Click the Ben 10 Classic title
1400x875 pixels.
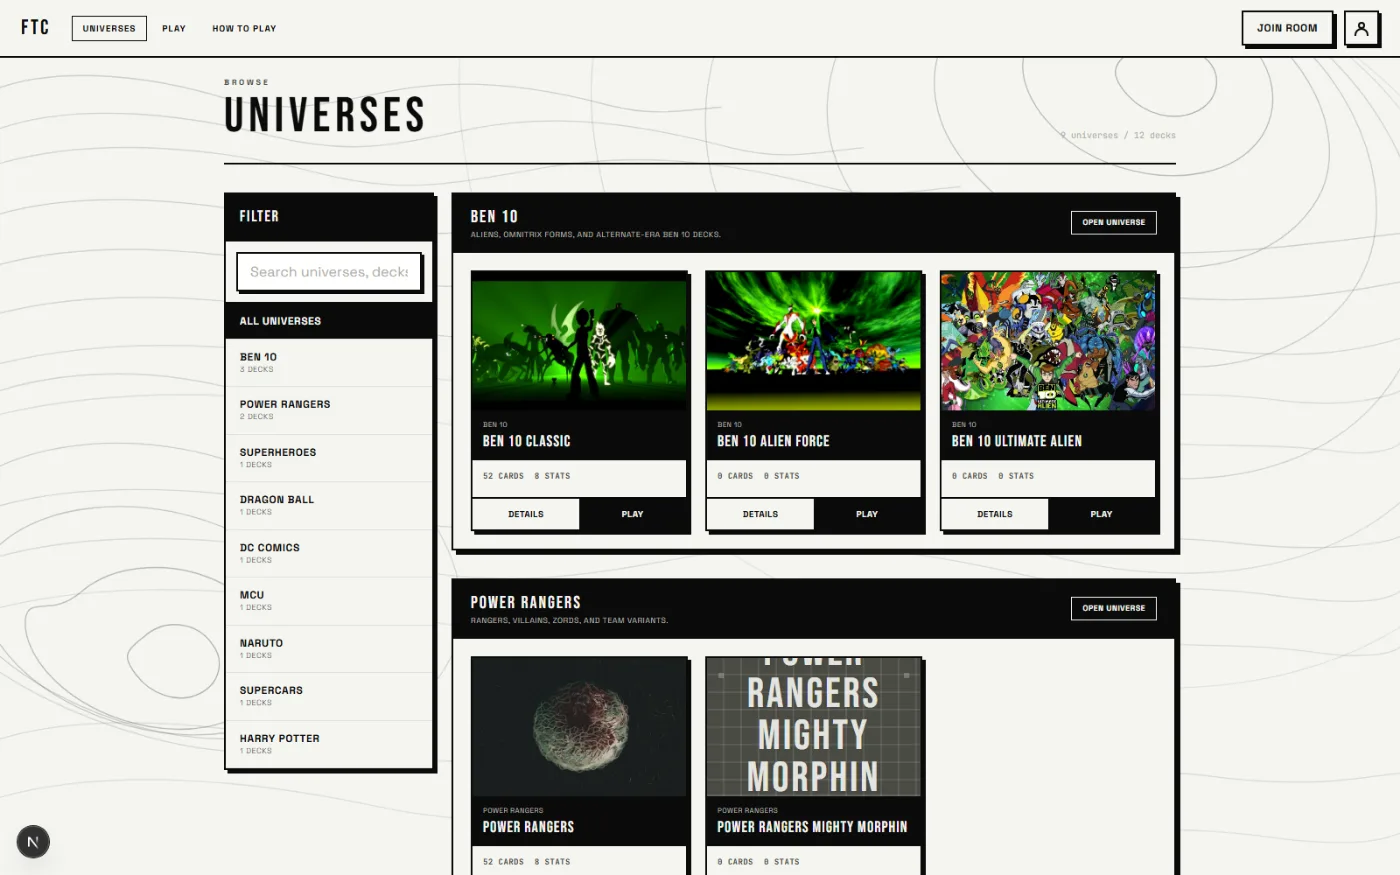point(527,441)
